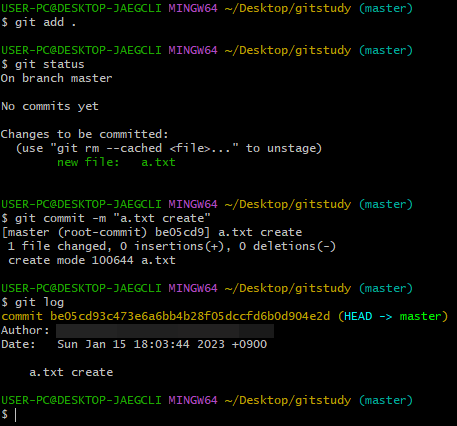Click the cyan "HEAD" reference in git log

pyautogui.click(x=358, y=316)
